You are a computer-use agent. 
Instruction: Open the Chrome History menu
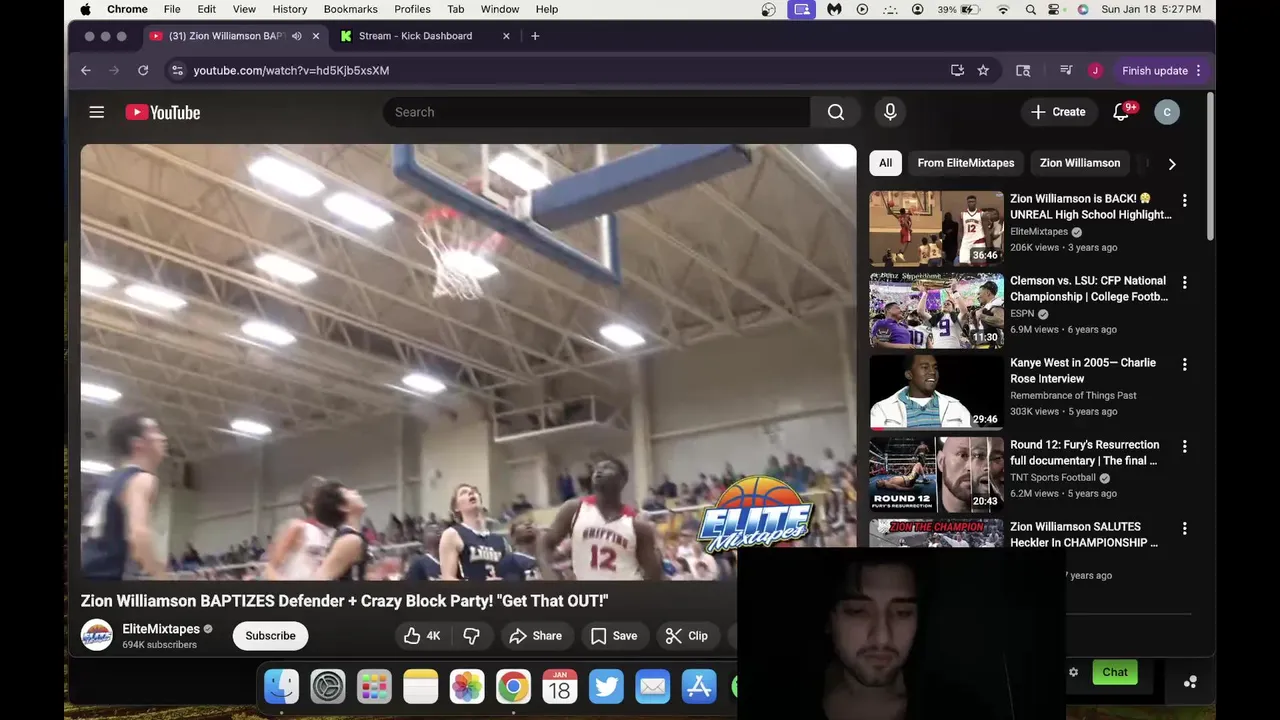coord(290,9)
